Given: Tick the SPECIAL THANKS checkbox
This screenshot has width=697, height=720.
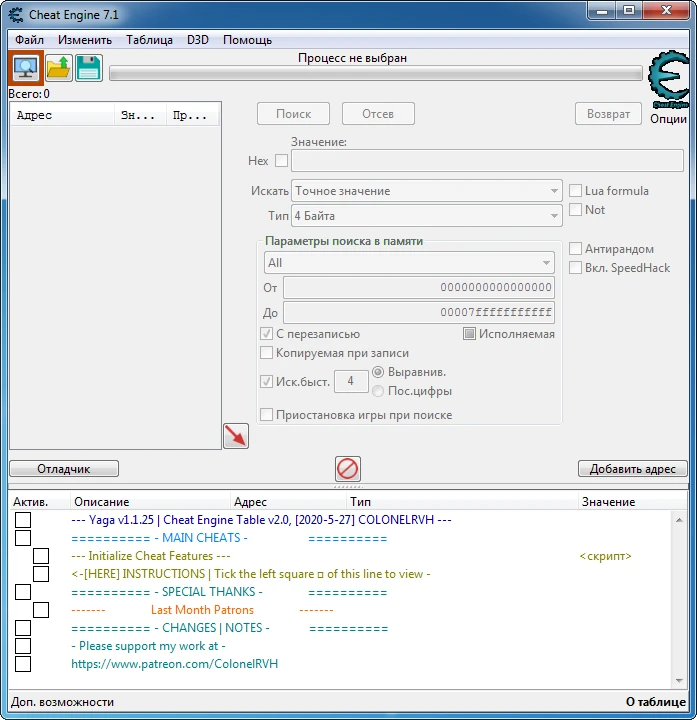Looking at the screenshot, I should pyautogui.click(x=23, y=592).
